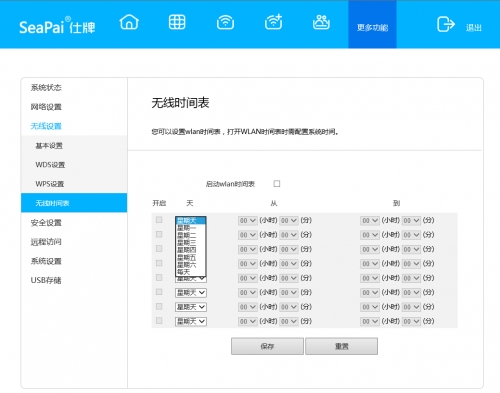Open 系统状态 in the sidebar
Viewport: 500px width, 393px height.
tap(46, 87)
